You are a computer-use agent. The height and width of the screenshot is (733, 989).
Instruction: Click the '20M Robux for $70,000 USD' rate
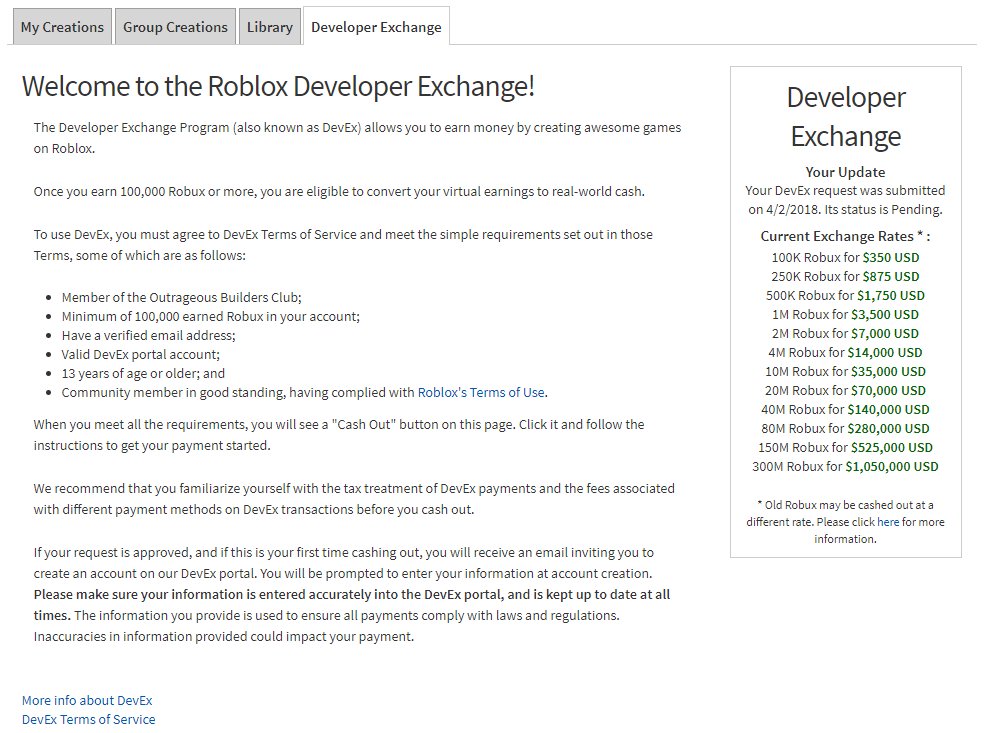845,390
